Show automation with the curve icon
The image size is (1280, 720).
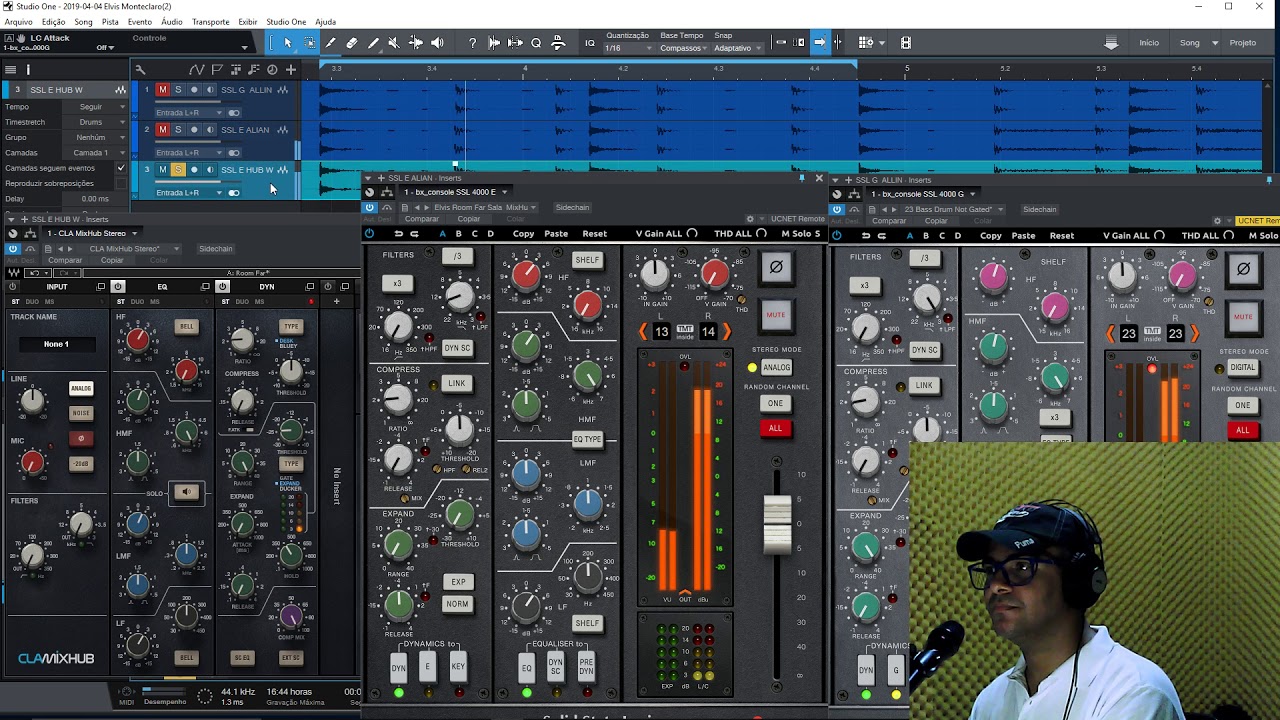(x=197, y=69)
